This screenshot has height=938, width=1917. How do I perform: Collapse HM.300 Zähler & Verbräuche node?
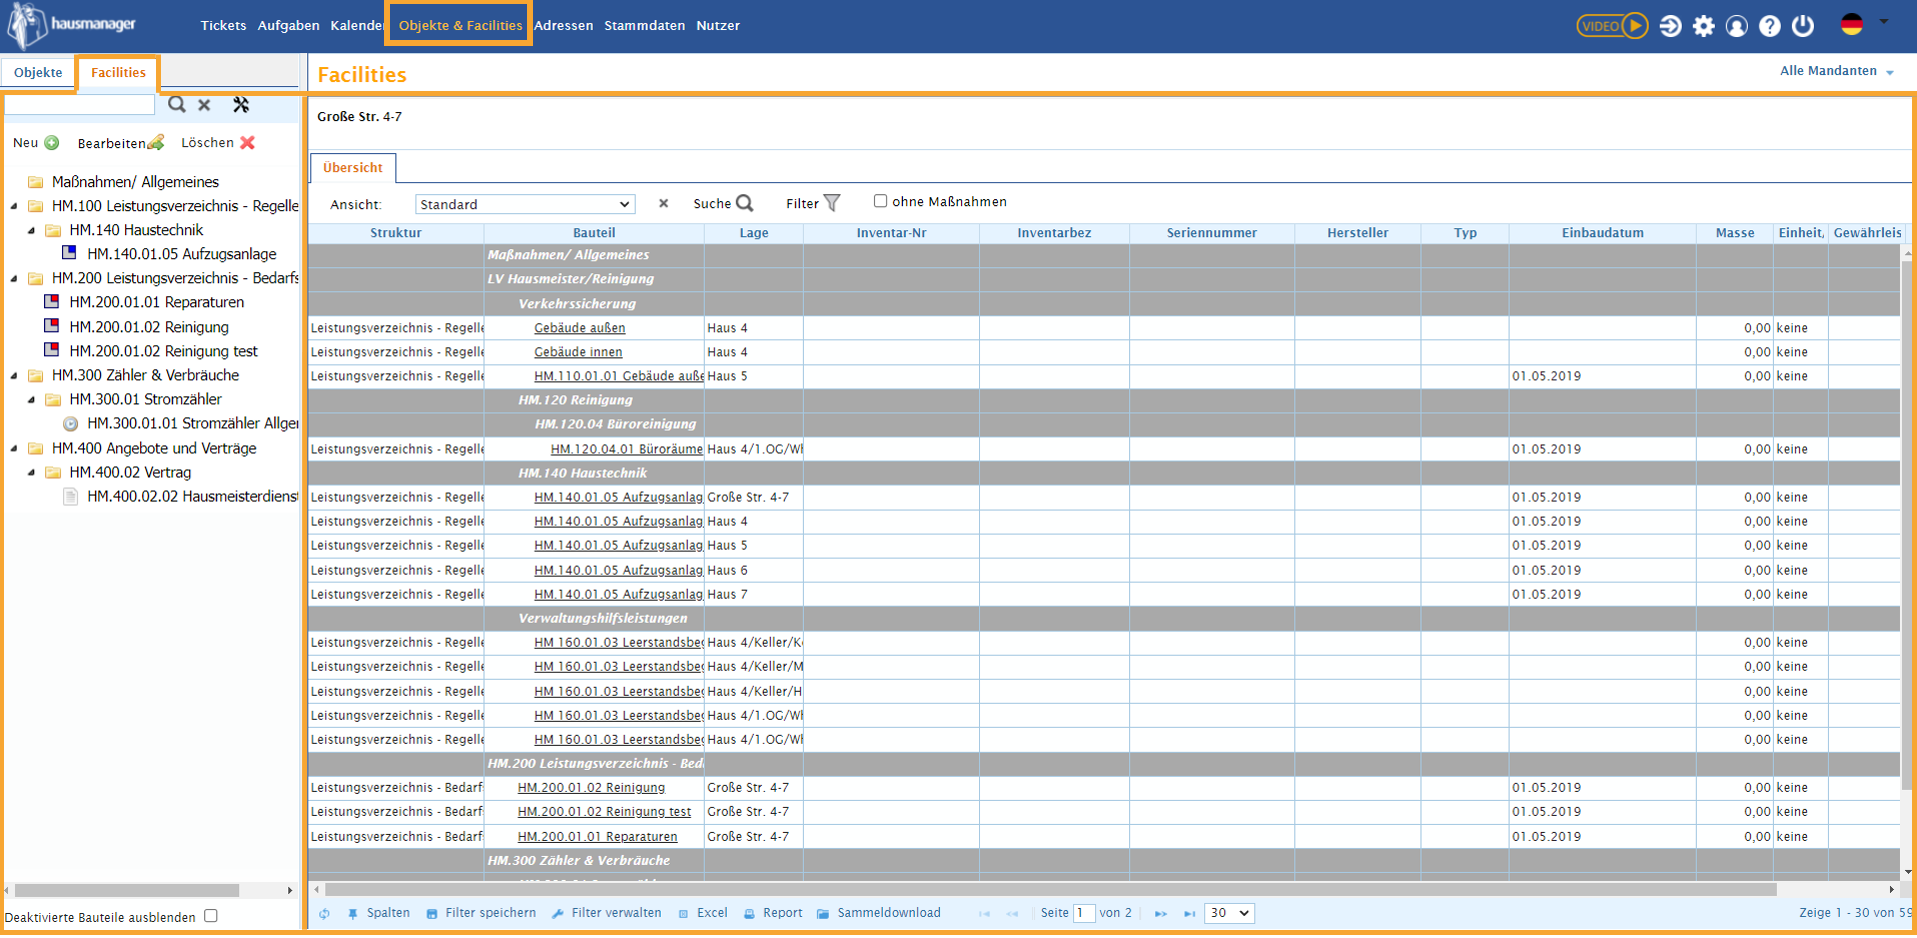[x=14, y=375]
